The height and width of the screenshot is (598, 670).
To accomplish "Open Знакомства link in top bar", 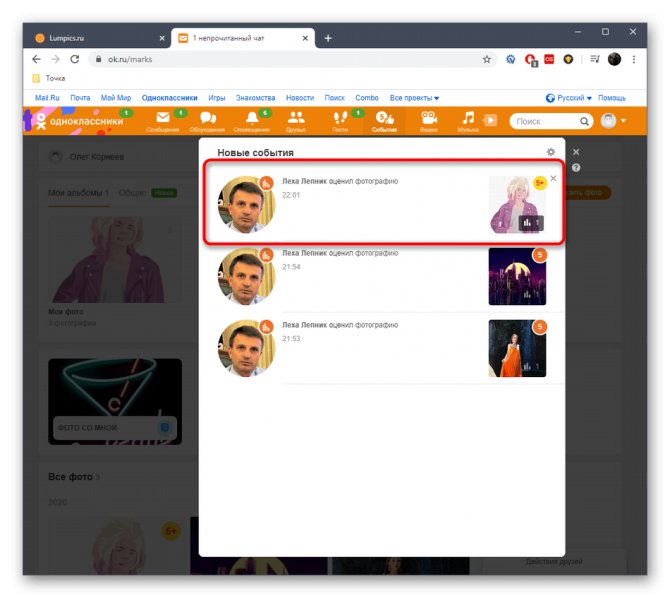I will click(x=256, y=98).
